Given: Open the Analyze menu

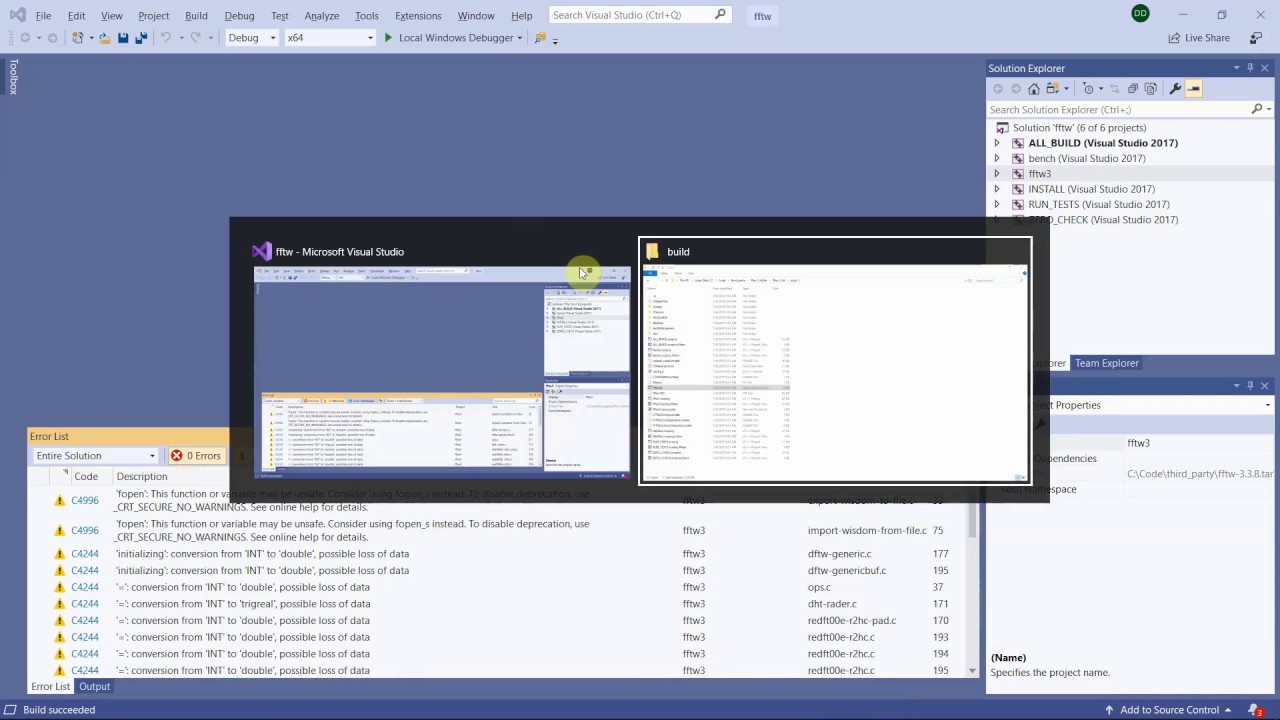Looking at the screenshot, I should 322,16.
